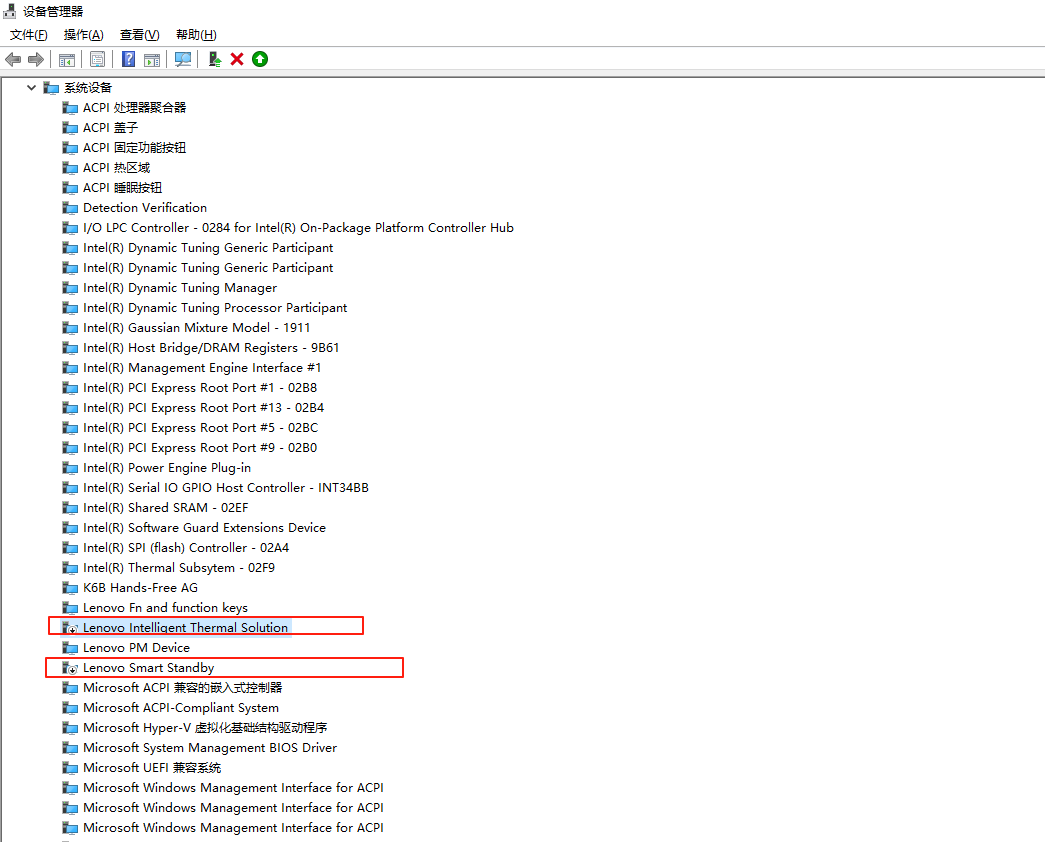This screenshot has width=1045, height=842.
Task: Select Intel(R) Serial IO GPIO Host Controller
Action: (x=225, y=487)
